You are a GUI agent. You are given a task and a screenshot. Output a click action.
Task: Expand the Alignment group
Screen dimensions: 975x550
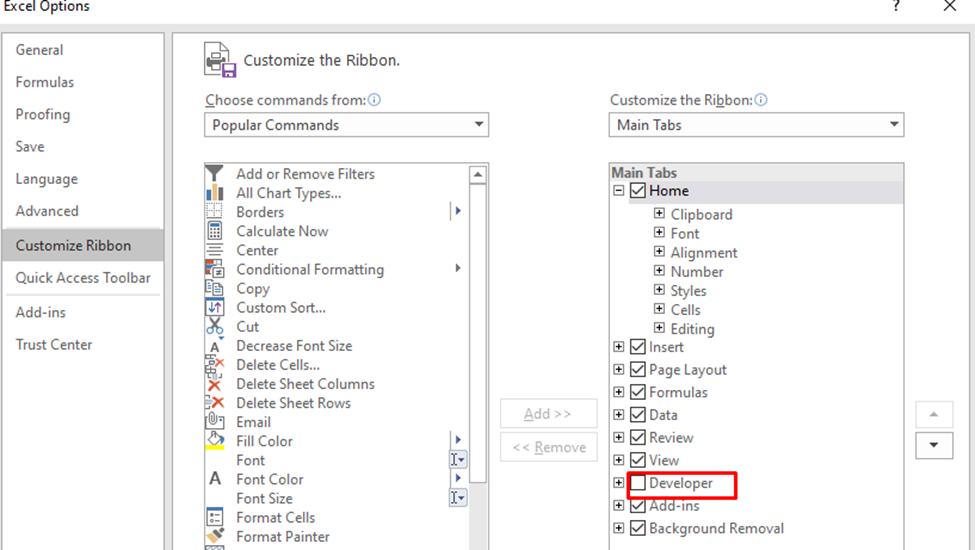(659, 251)
